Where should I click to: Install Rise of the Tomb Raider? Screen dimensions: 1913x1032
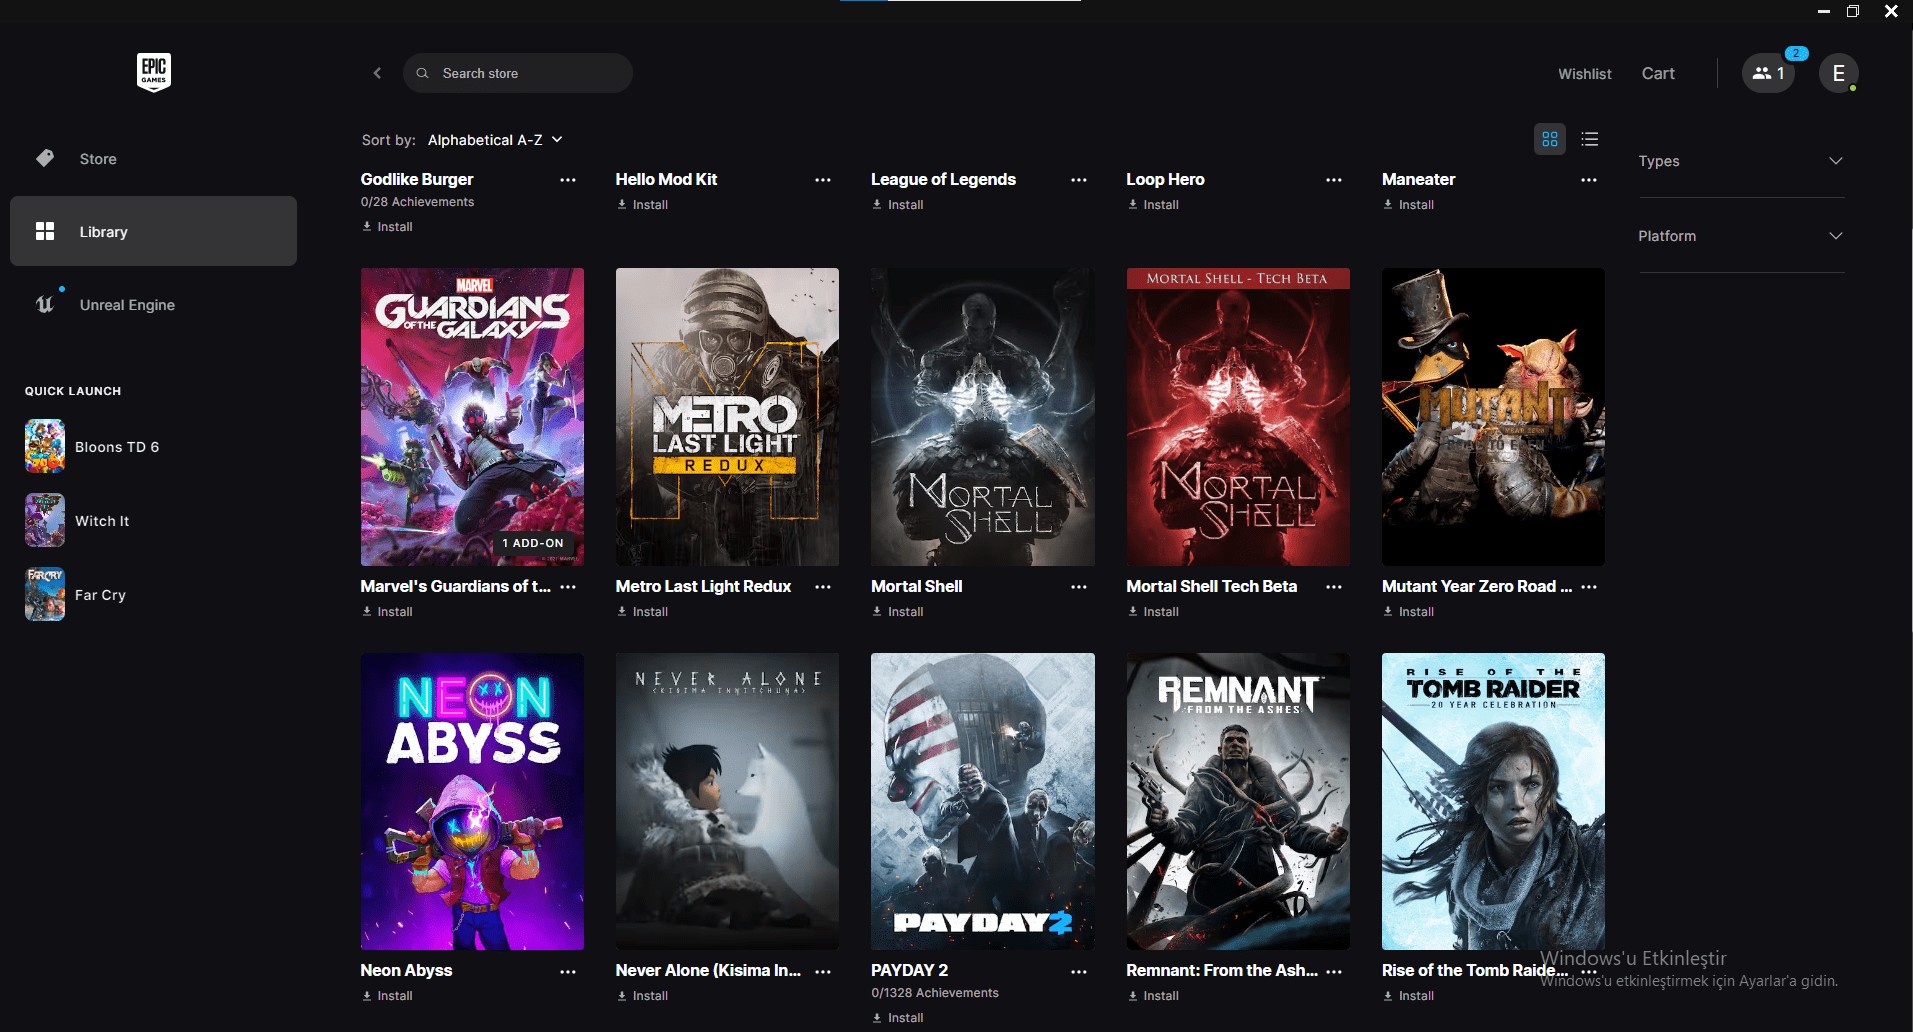point(1408,996)
